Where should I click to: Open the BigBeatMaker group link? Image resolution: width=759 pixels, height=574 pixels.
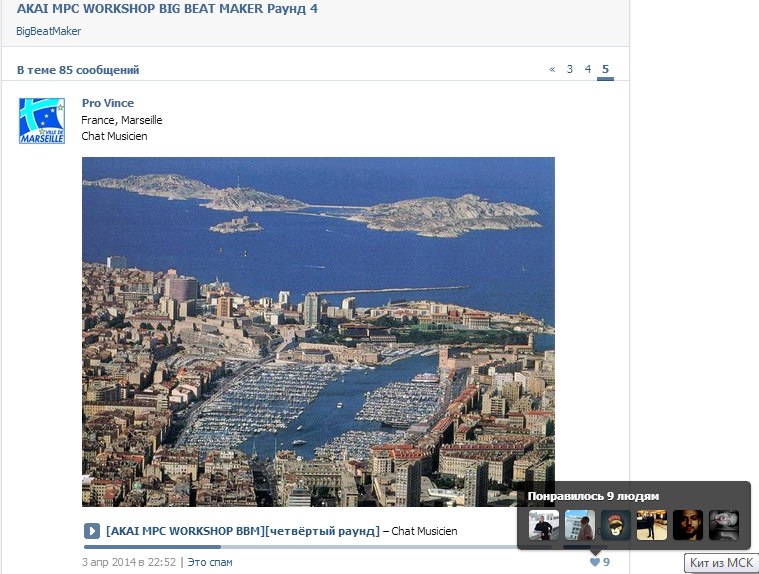(48, 31)
